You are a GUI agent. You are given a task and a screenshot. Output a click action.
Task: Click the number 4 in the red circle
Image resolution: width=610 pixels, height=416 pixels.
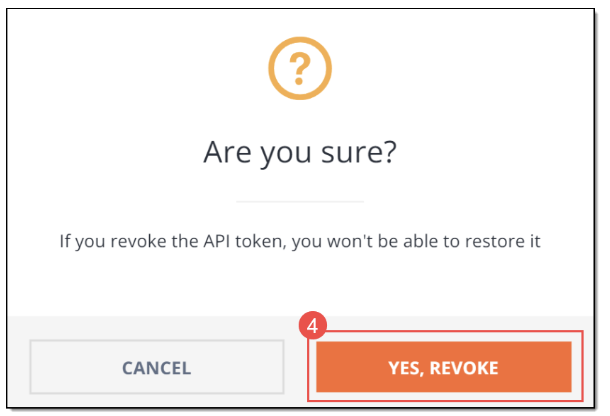pos(312,326)
